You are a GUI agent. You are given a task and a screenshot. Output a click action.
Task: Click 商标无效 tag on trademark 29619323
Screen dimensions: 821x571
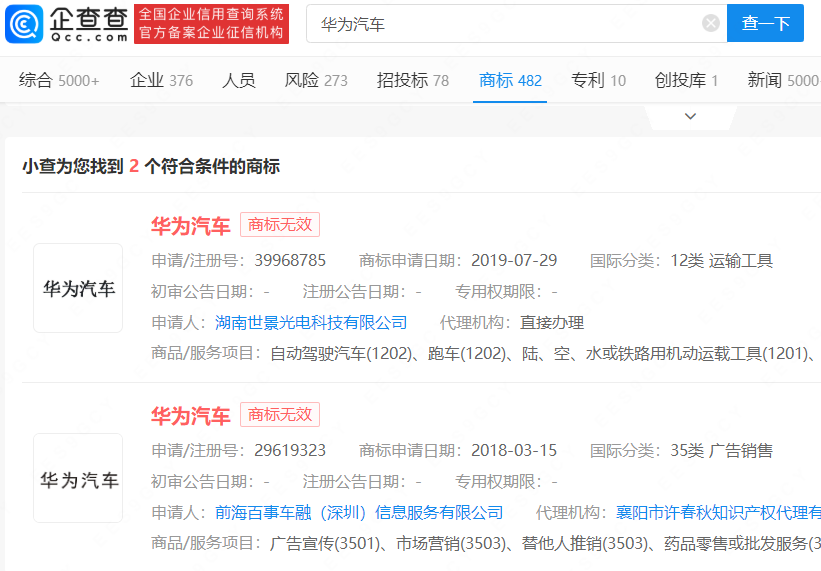(280, 415)
